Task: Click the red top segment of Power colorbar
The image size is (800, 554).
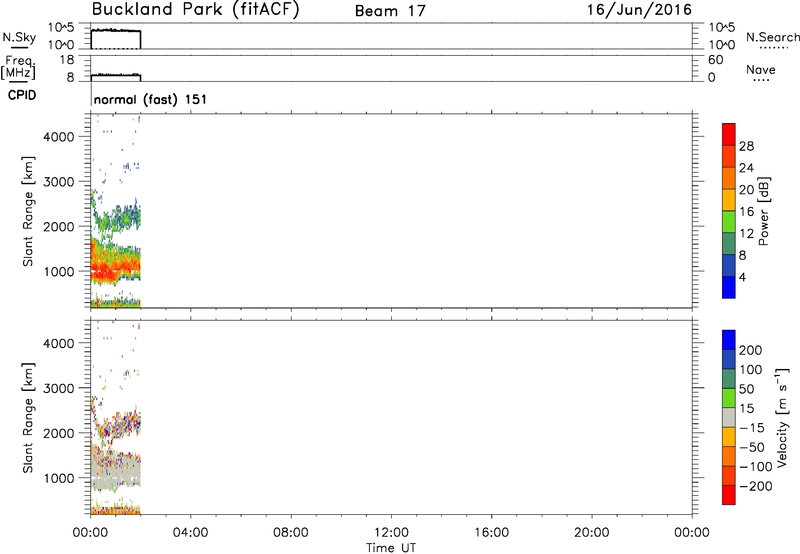Action: coord(729,135)
